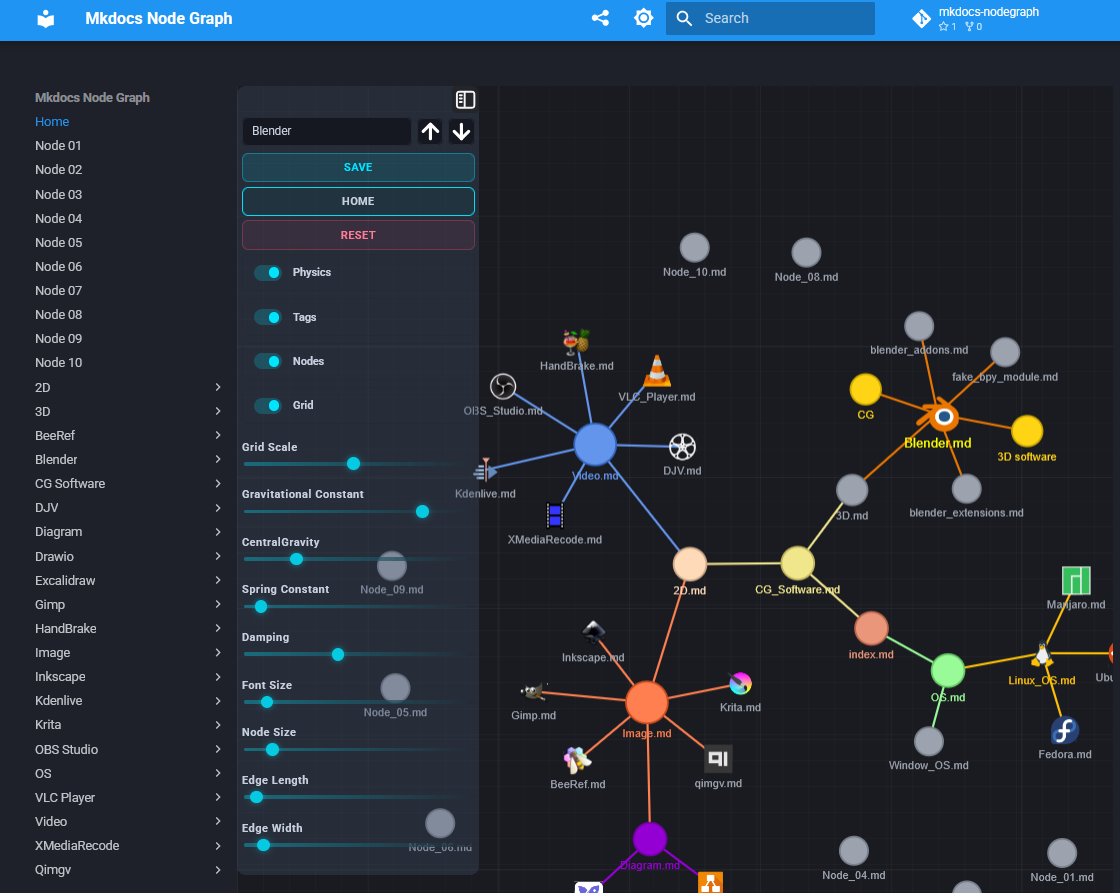Select the HandBrake.md pineapple node icon
Image resolution: width=1120 pixels, height=893 pixels.
(x=576, y=341)
